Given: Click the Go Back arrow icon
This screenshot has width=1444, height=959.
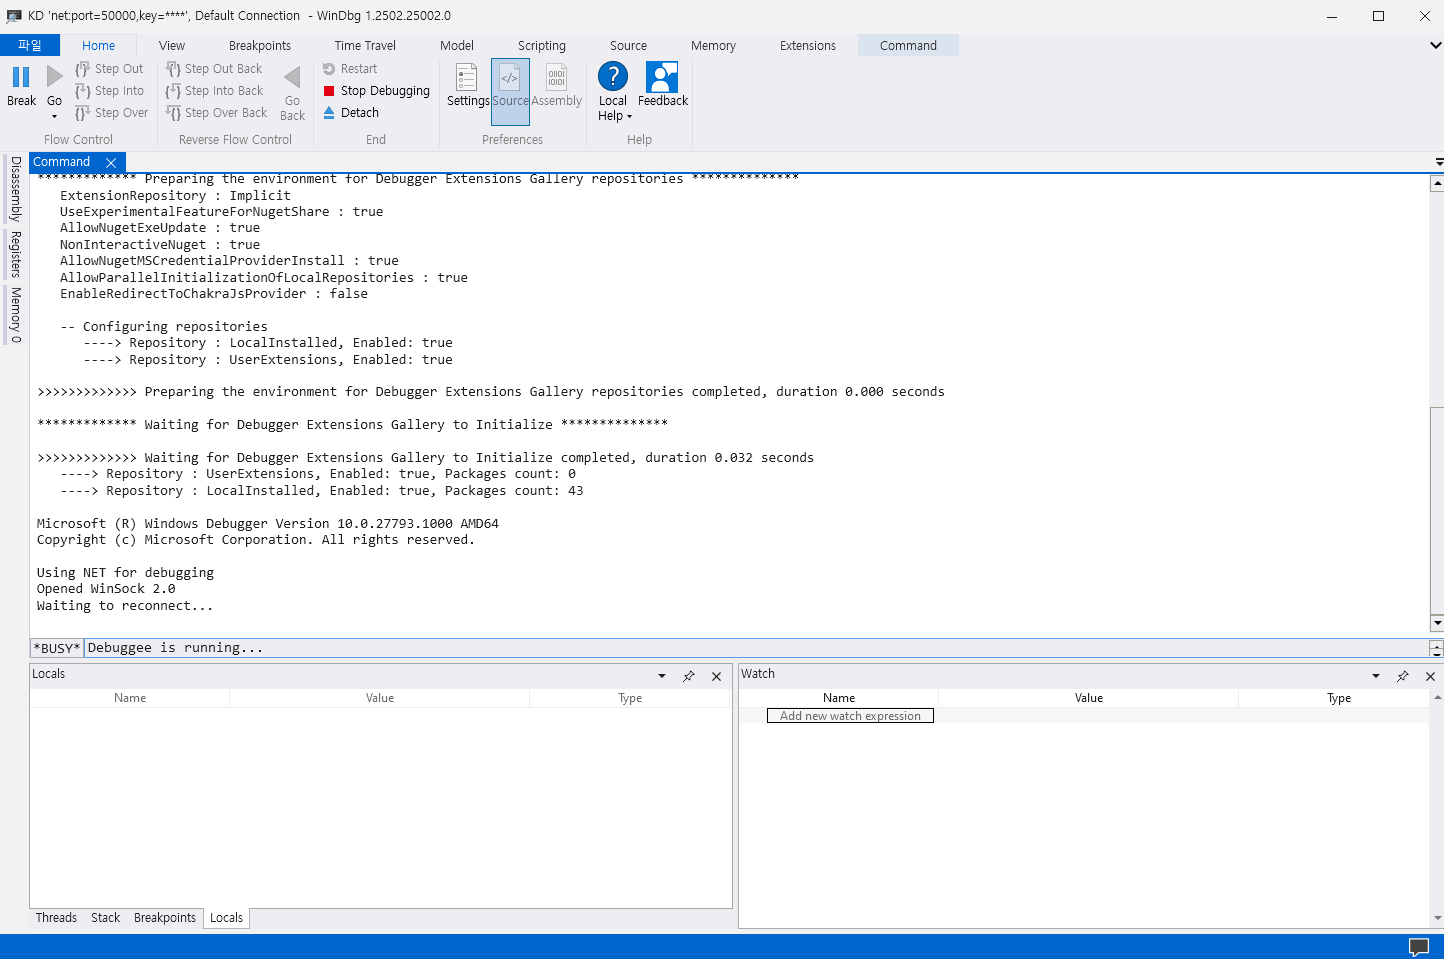Looking at the screenshot, I should pos(292,77).
